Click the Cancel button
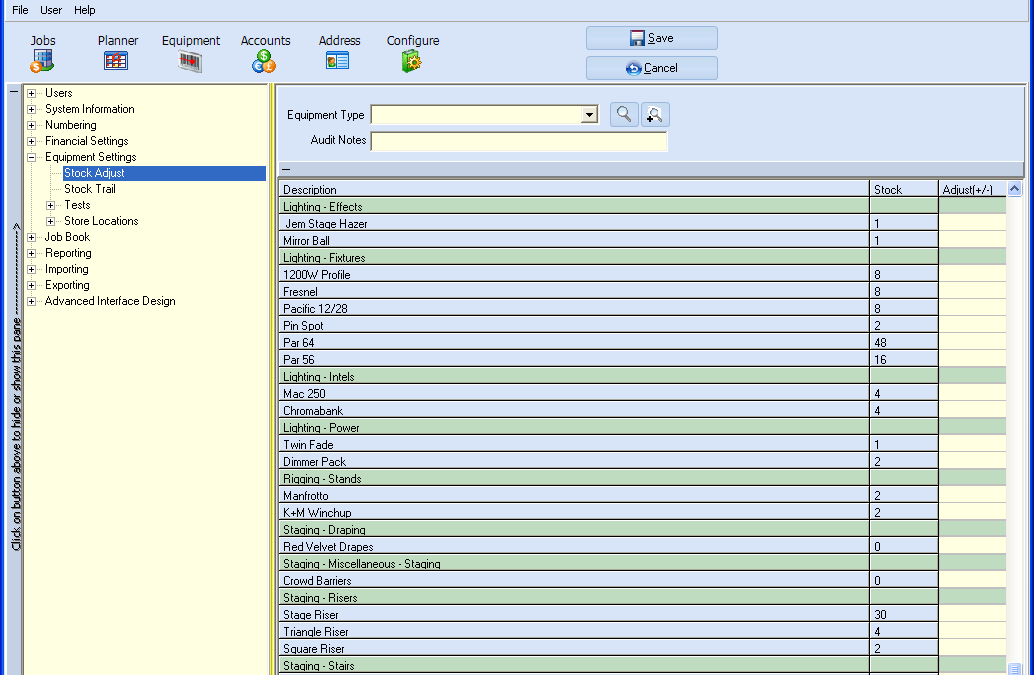Viewport: 1034px width, 675px height. pyautogui.click(x=651, y=68)
